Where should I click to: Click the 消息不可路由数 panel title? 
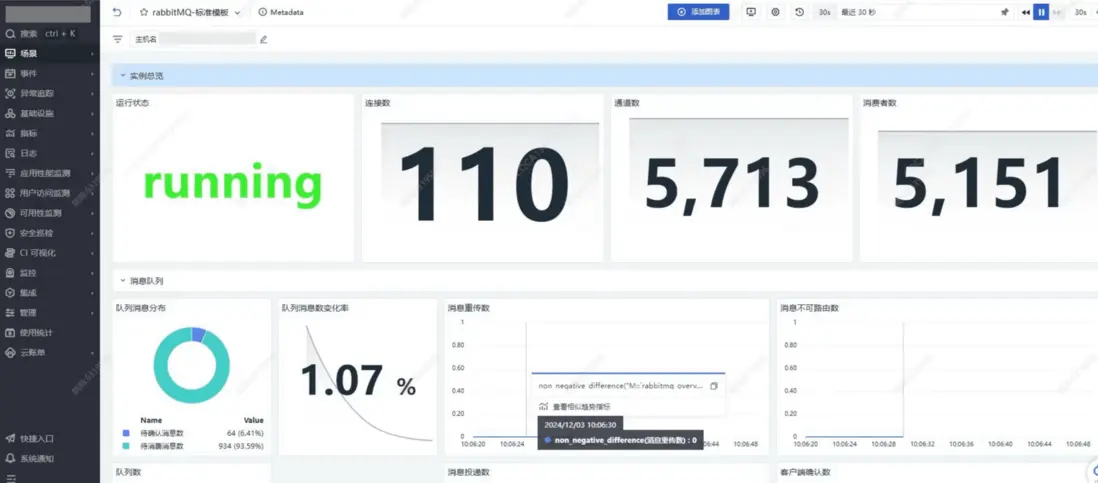pyautogui.click(x=809, y=307)
